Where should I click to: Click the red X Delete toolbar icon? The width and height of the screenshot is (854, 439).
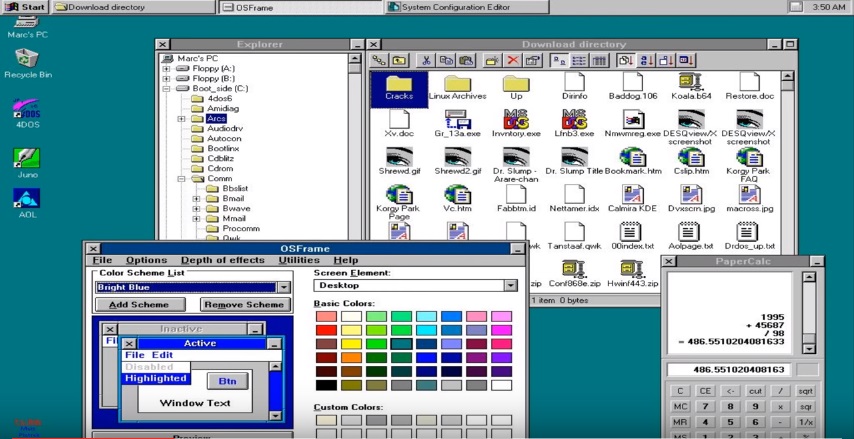tap(513, 60)
